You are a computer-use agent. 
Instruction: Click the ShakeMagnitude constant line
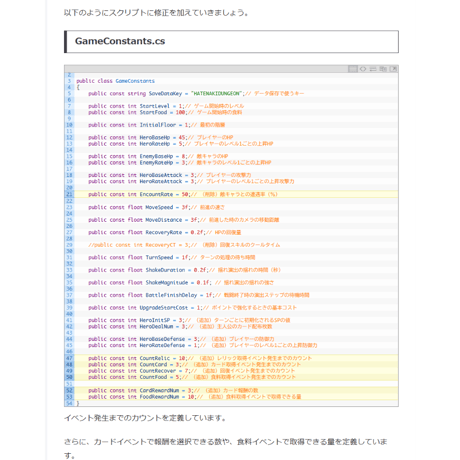[181, 282]
